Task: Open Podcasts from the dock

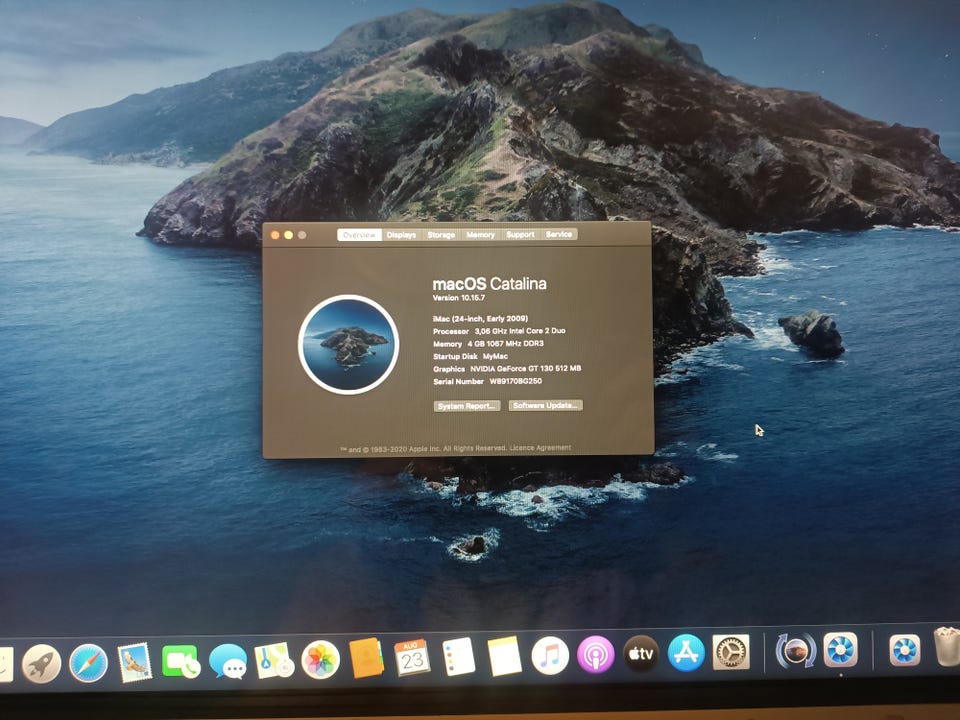Action: tap(596, 654)
